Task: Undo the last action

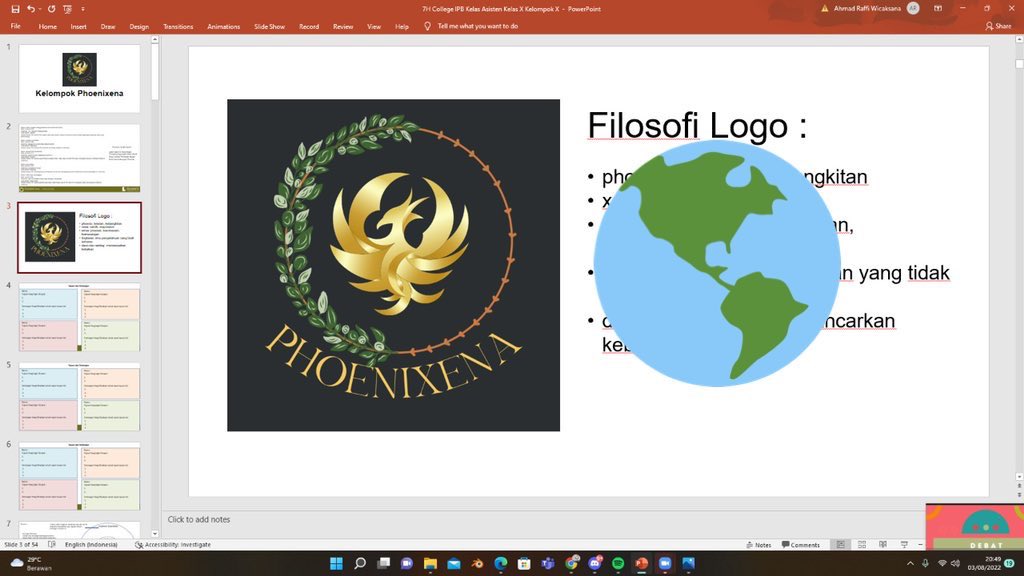Action: point(30,9)
